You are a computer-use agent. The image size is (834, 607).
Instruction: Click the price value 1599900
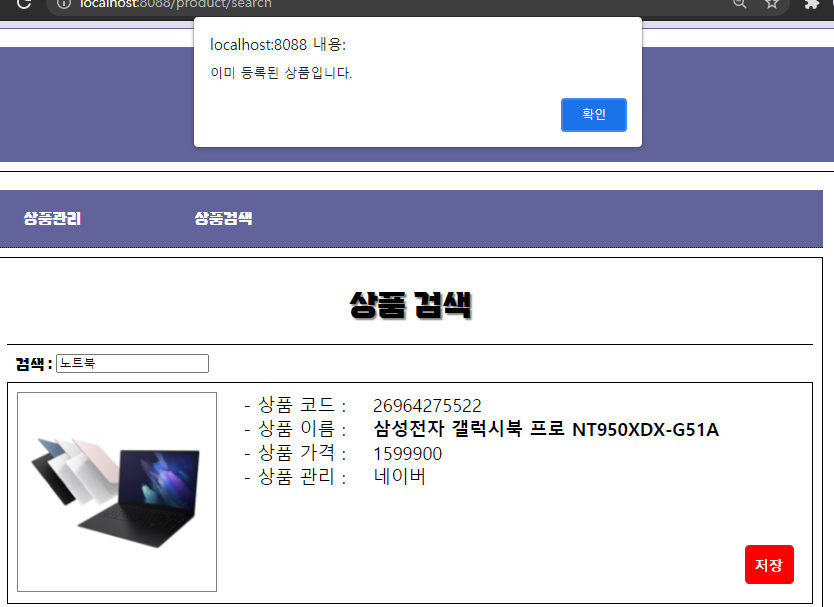pos(407,454)
